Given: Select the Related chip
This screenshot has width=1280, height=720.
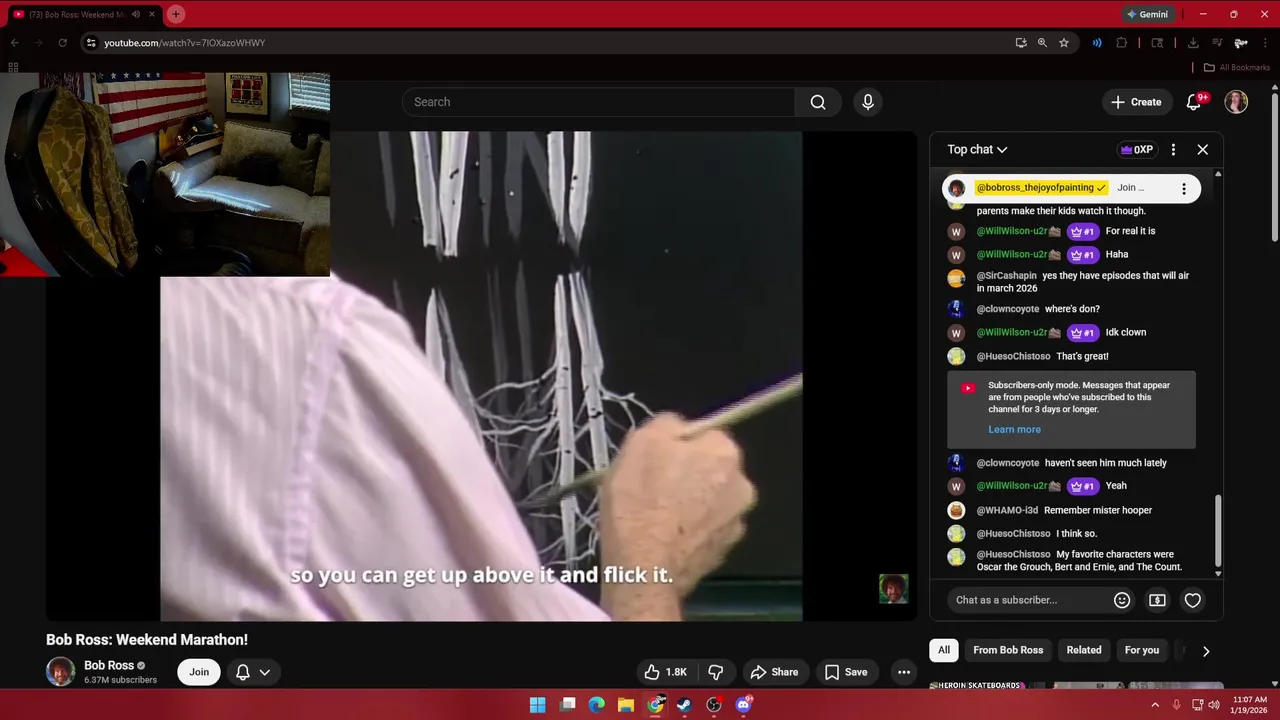Looking at the screenshot, I should (1083, 650).
